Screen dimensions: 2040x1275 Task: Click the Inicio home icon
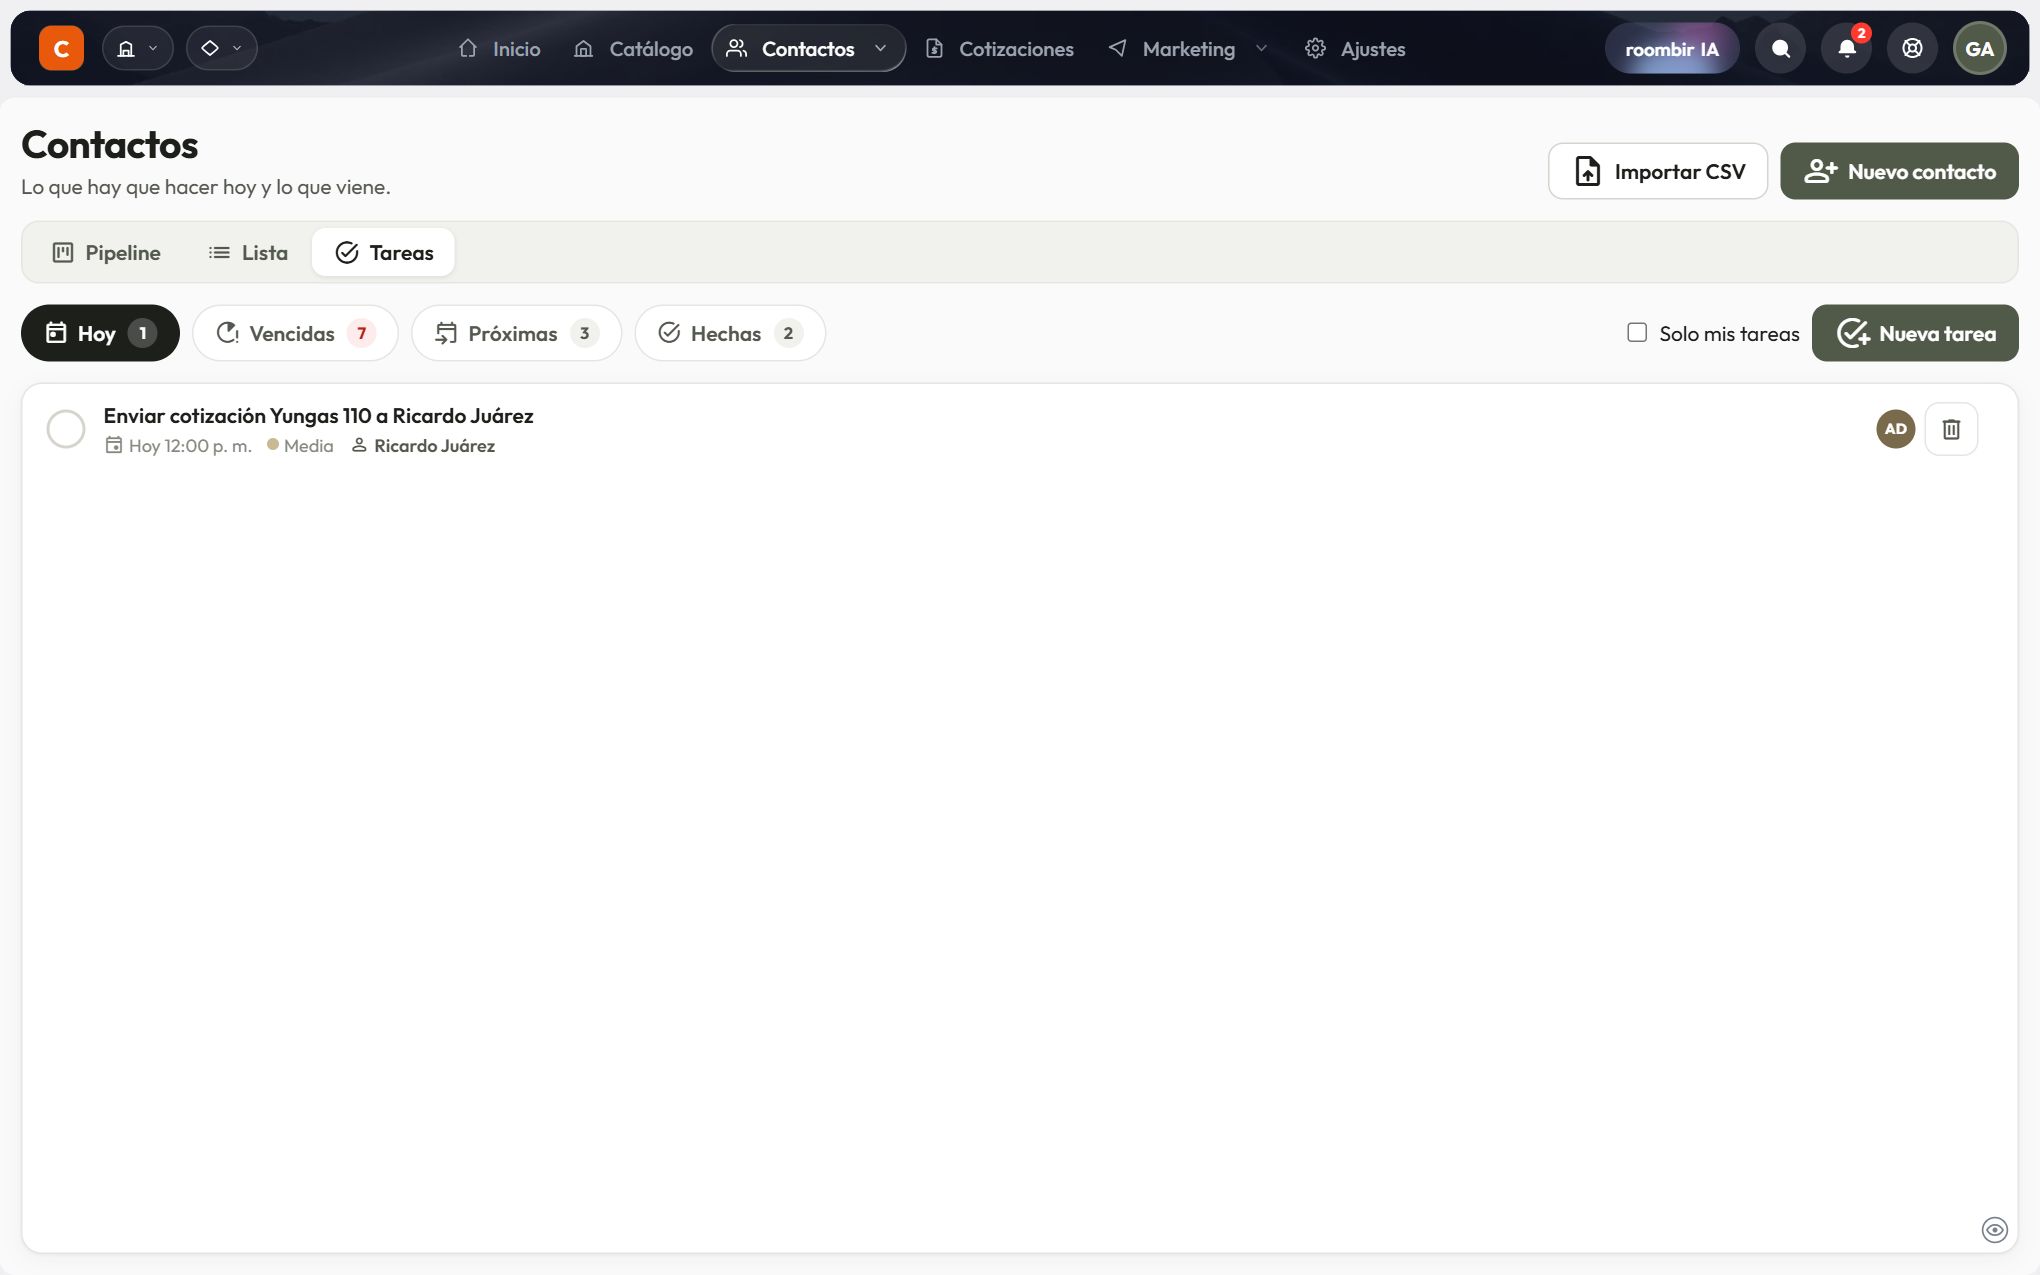pos(468,48)
